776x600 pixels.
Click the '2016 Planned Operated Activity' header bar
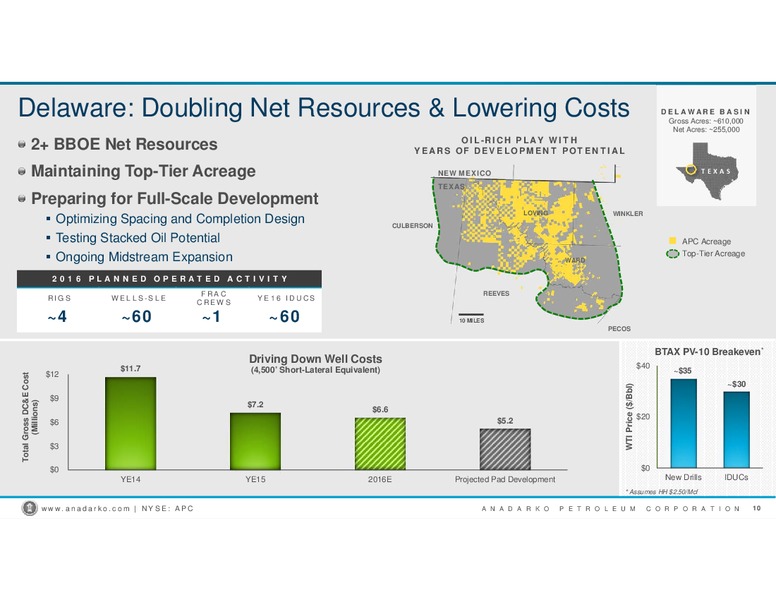tap(169, 279)
